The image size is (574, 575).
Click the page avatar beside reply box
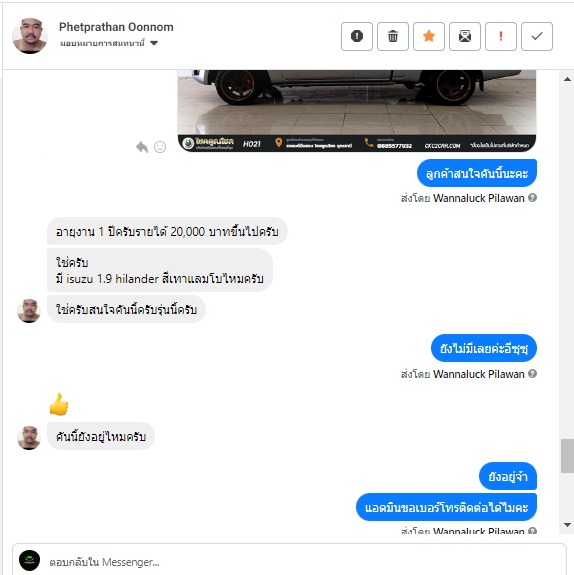30,560
